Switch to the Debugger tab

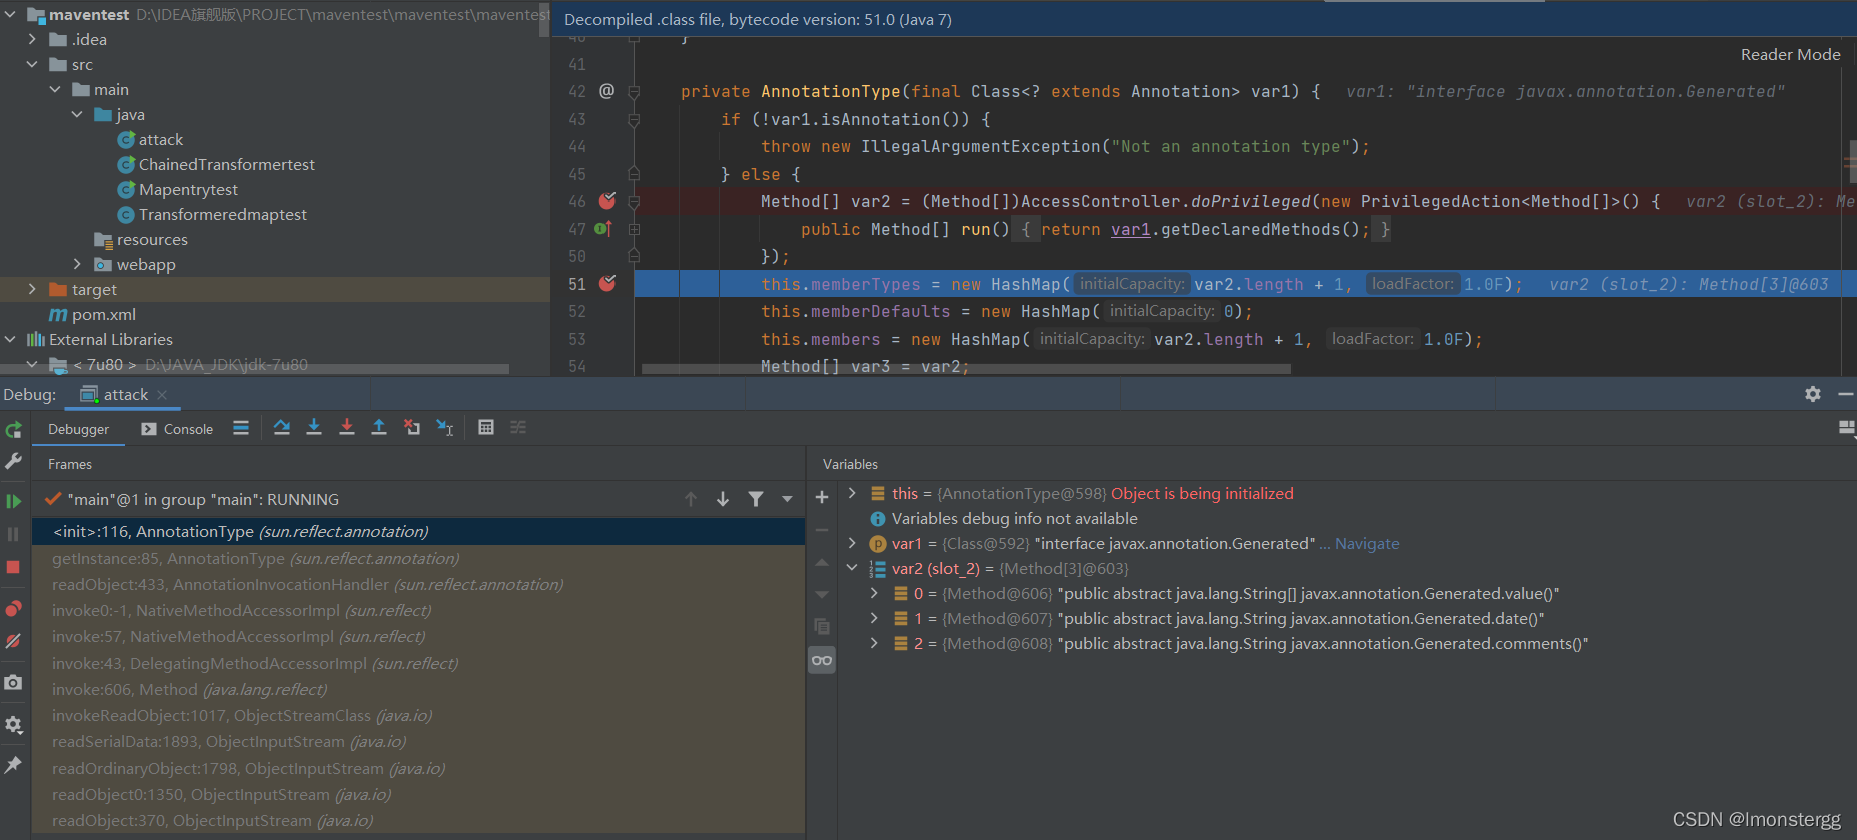(78, 429)
